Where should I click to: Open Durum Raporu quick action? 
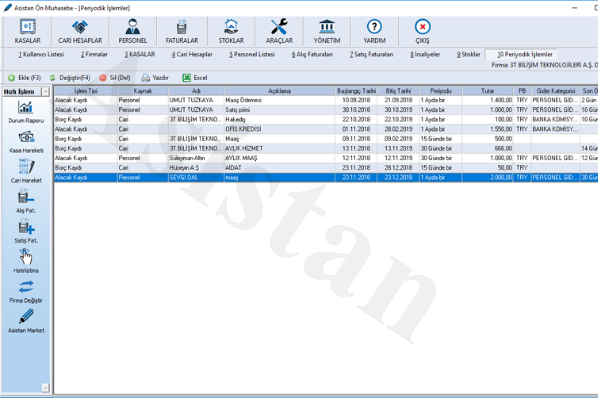point(26,112)
